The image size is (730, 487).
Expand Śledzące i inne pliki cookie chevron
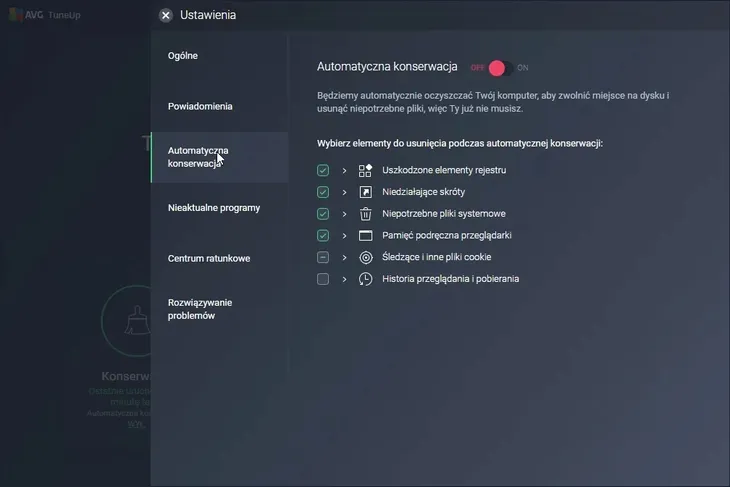pyautogui.click(x=345, y=257)
